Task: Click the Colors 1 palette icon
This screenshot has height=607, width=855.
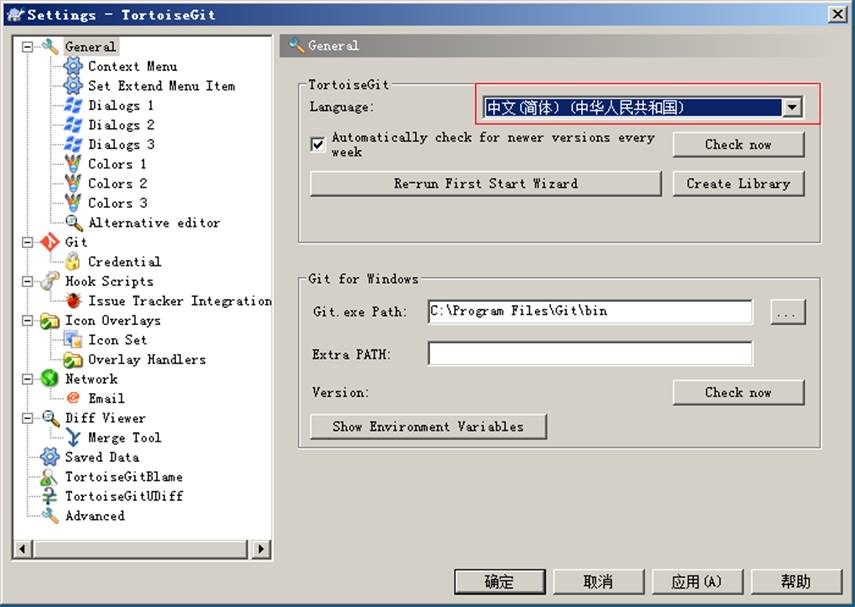Action: [73, 164]
